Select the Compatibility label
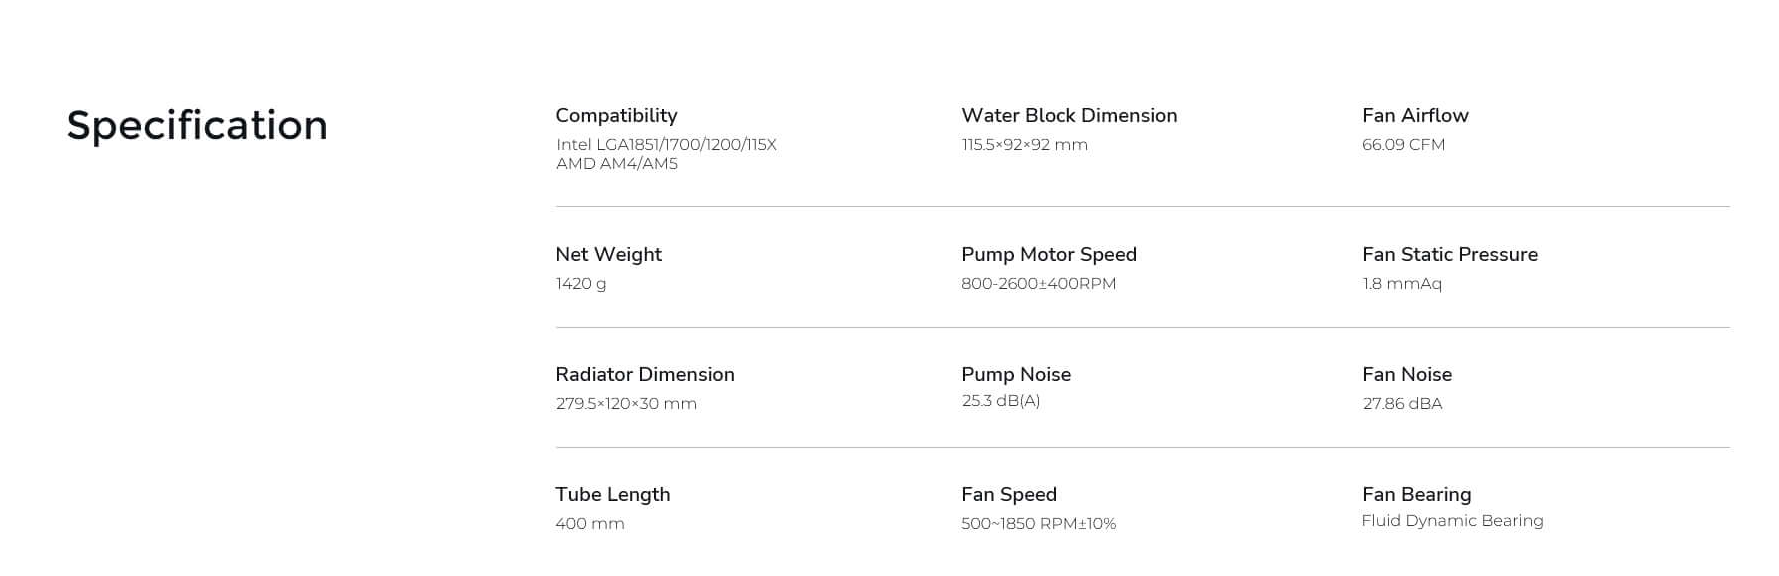Viewport: 1779px width, 576px height. click(x=616, y=116)
